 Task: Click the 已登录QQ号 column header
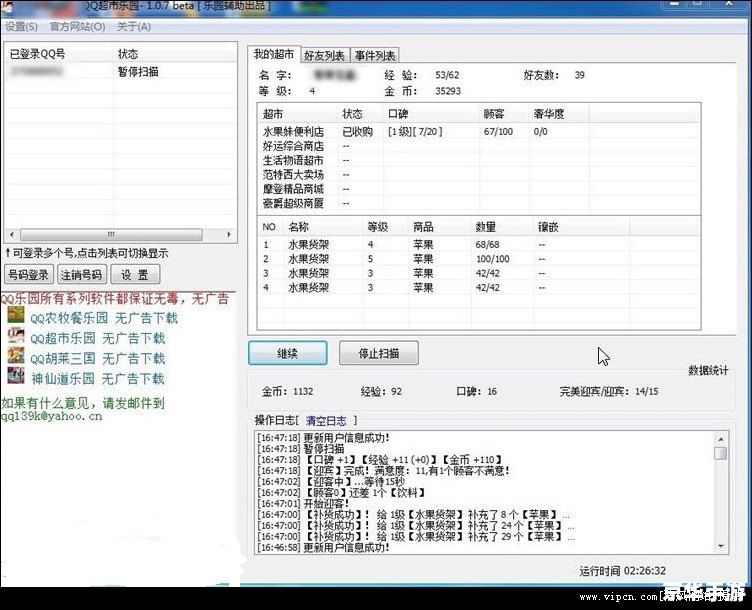(x=60, y=54)
